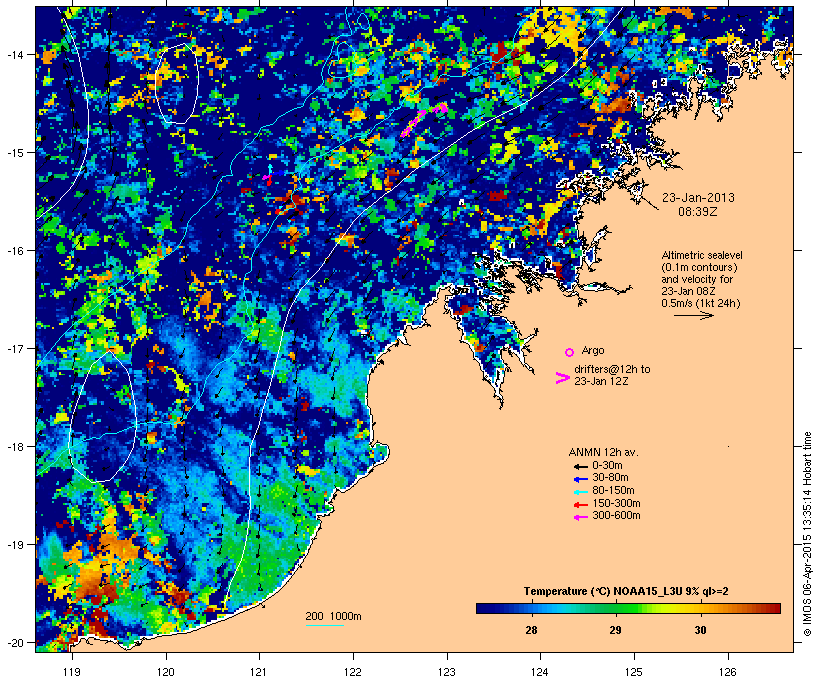Click longitude axis label 122

(x=353, y=672)
